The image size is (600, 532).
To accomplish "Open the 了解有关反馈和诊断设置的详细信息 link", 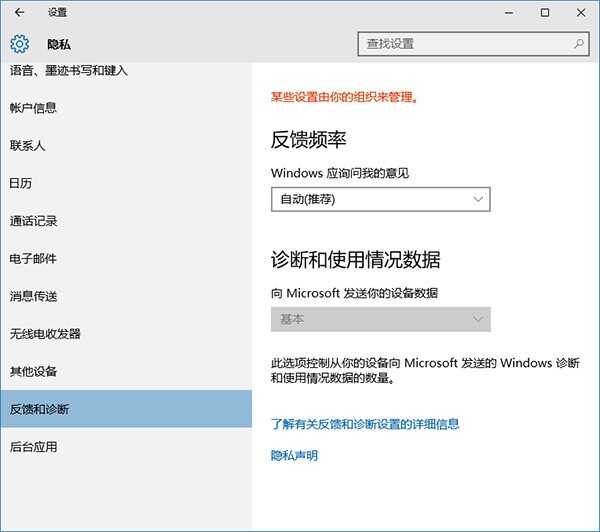I will click(365, 424).
